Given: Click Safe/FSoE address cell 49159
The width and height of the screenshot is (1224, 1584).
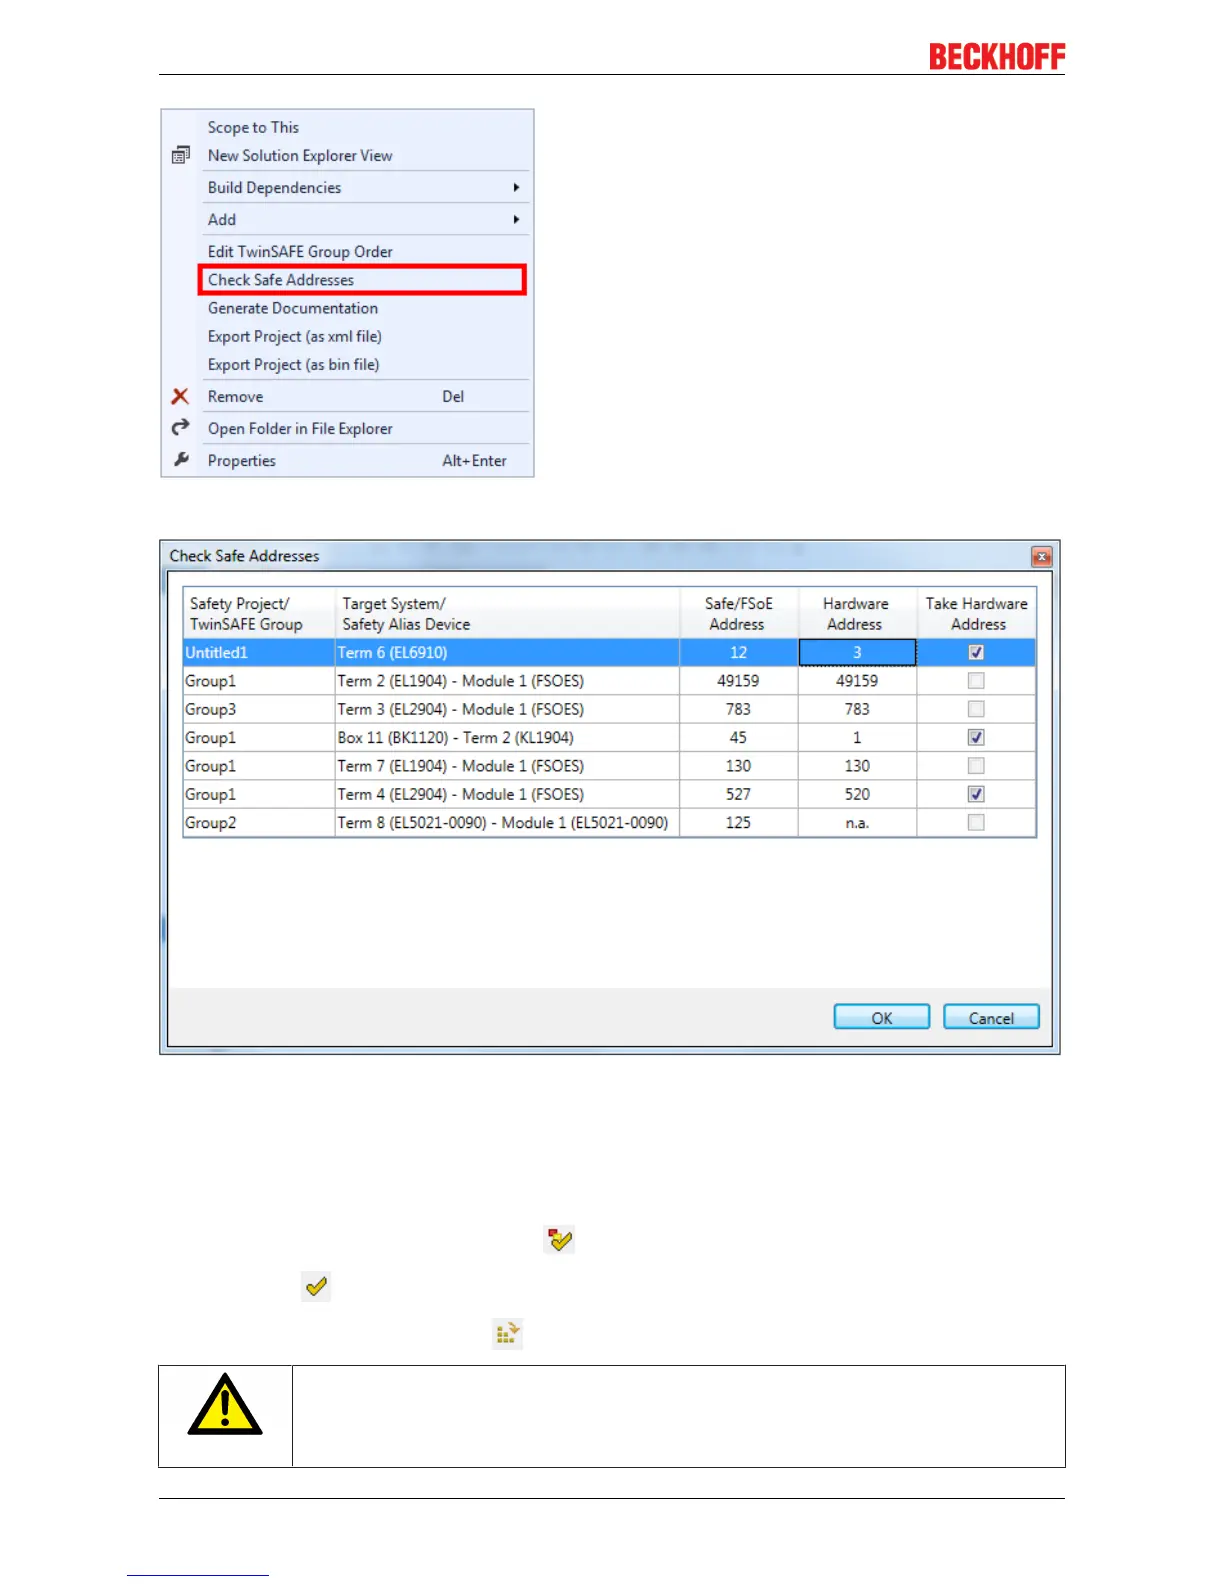Looking at the screenshot, I should [739, 681].
